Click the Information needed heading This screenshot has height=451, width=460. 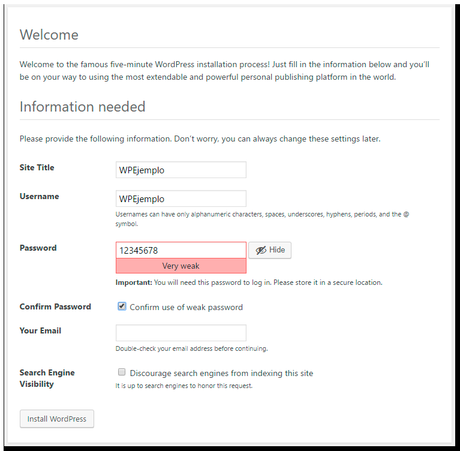(x=82, y=107)
